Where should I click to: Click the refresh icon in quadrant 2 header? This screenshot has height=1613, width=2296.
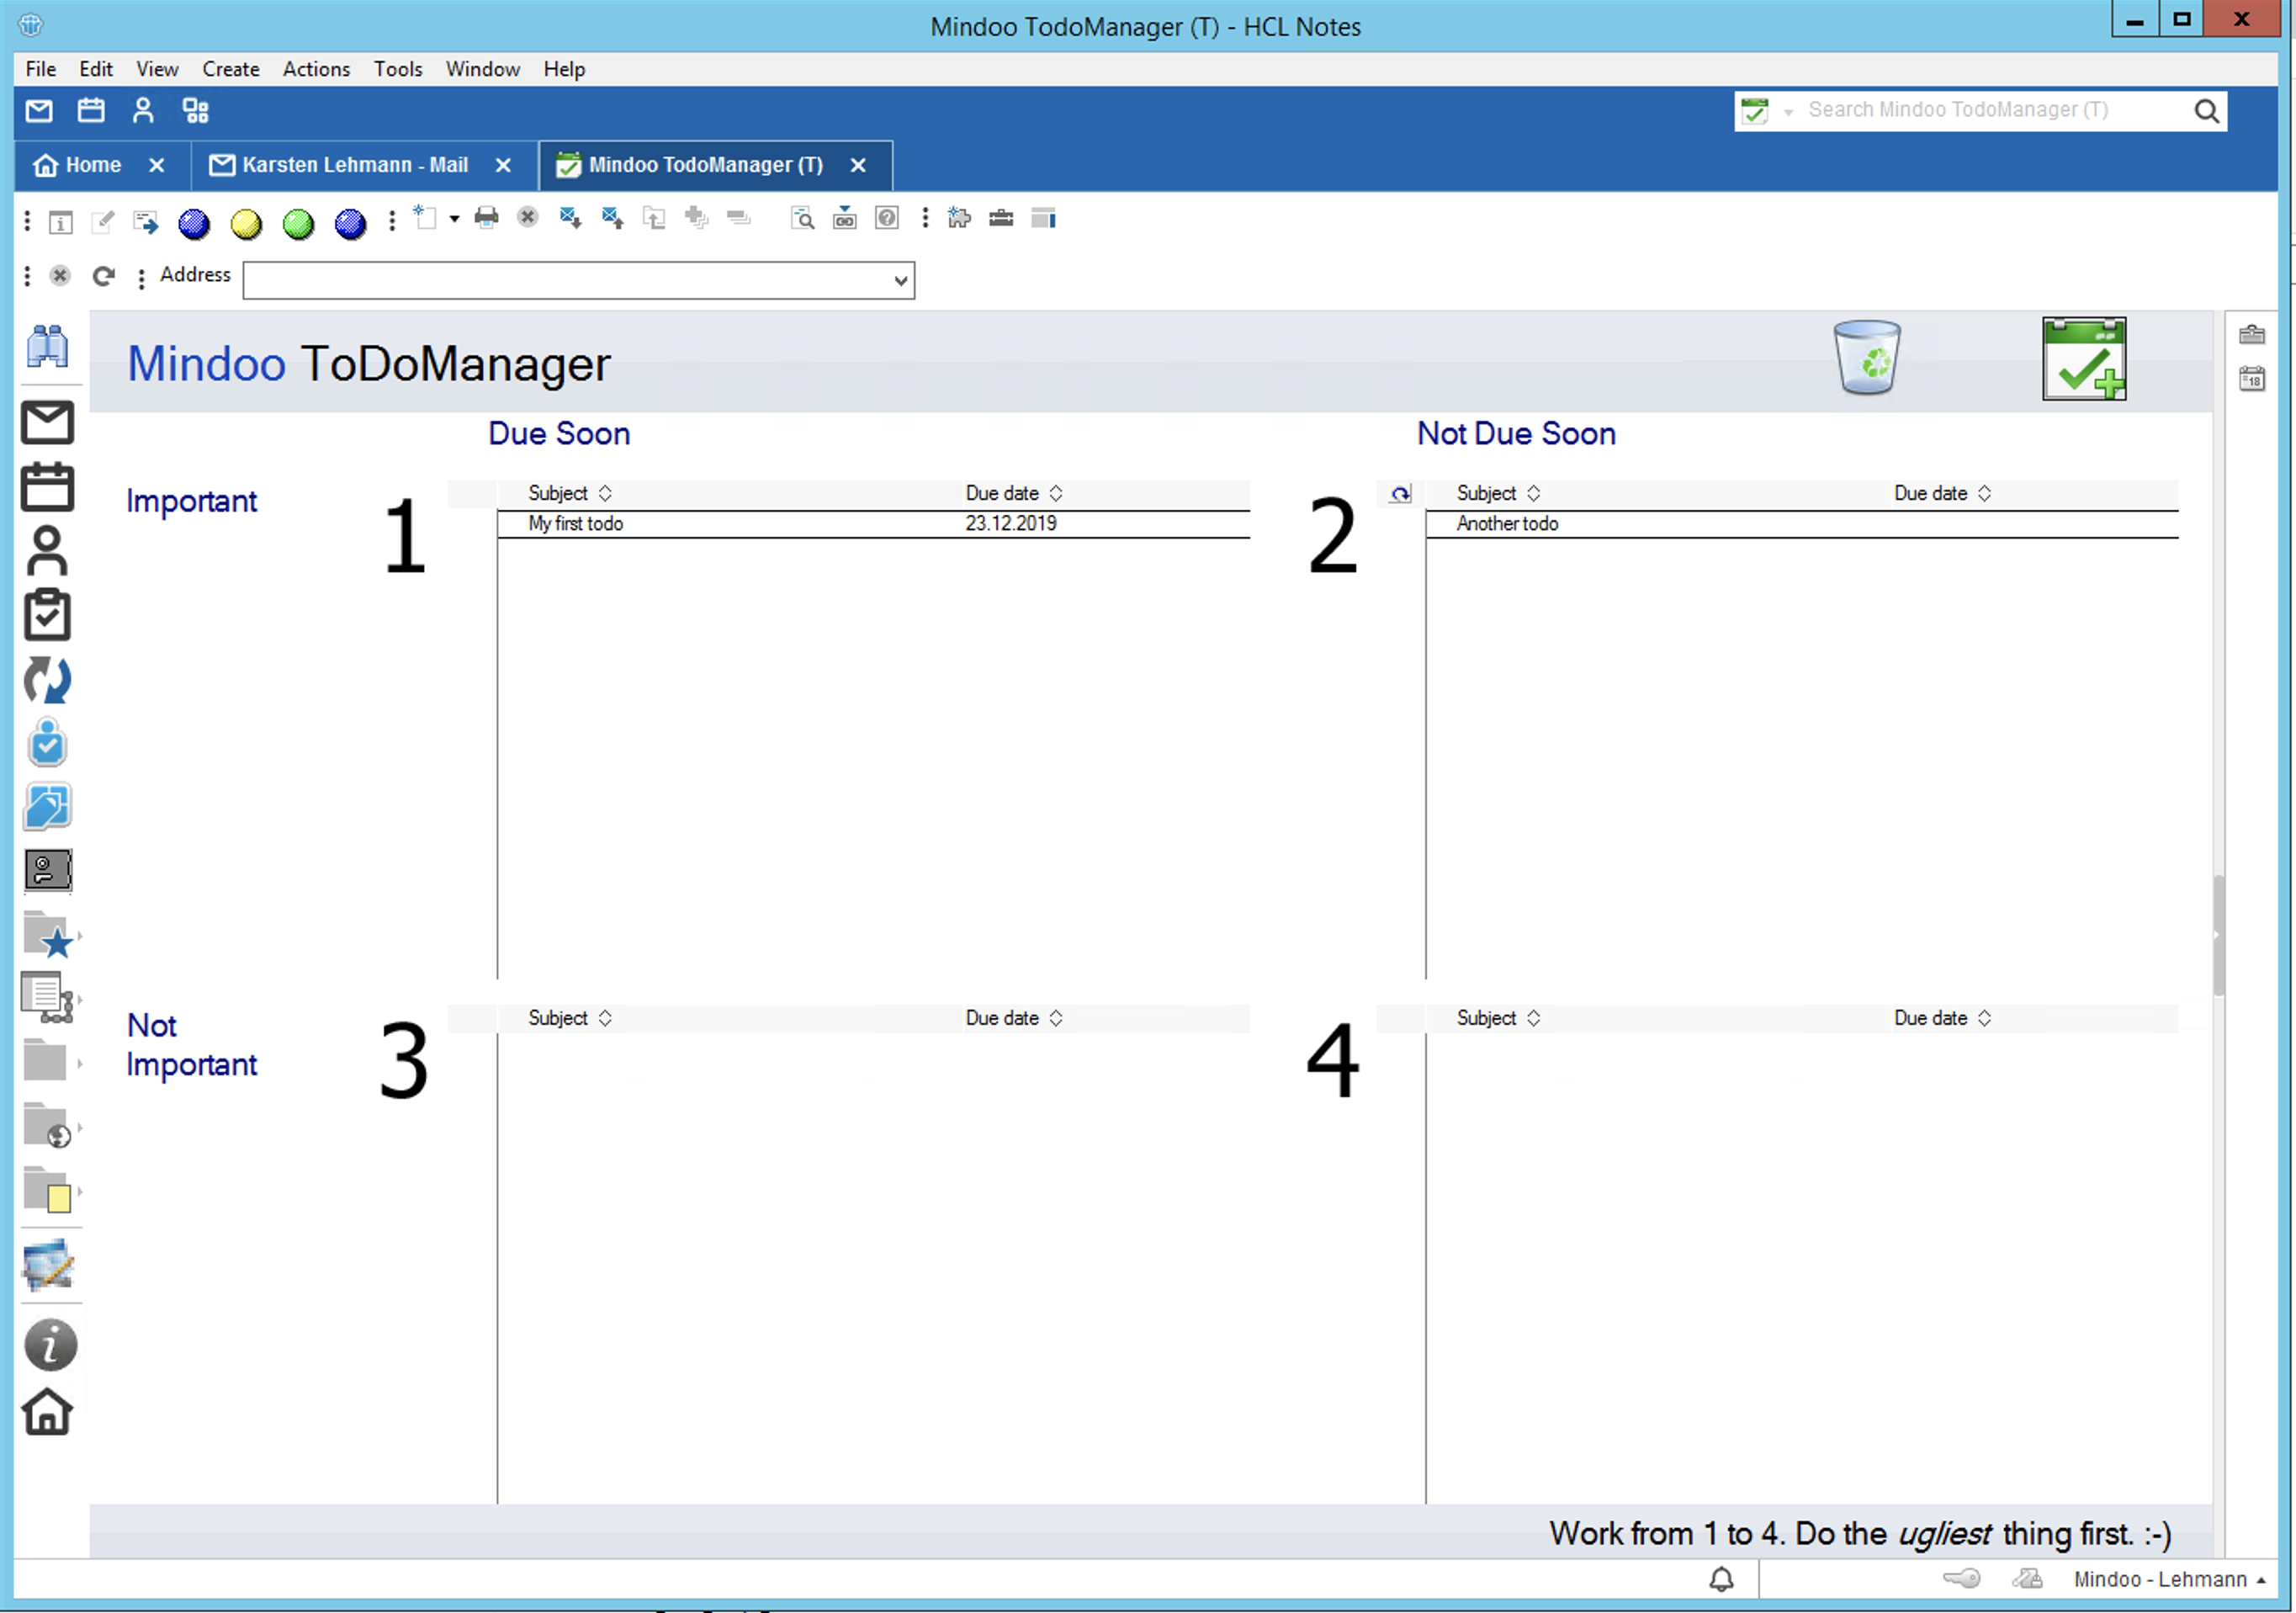[1400, 494]
